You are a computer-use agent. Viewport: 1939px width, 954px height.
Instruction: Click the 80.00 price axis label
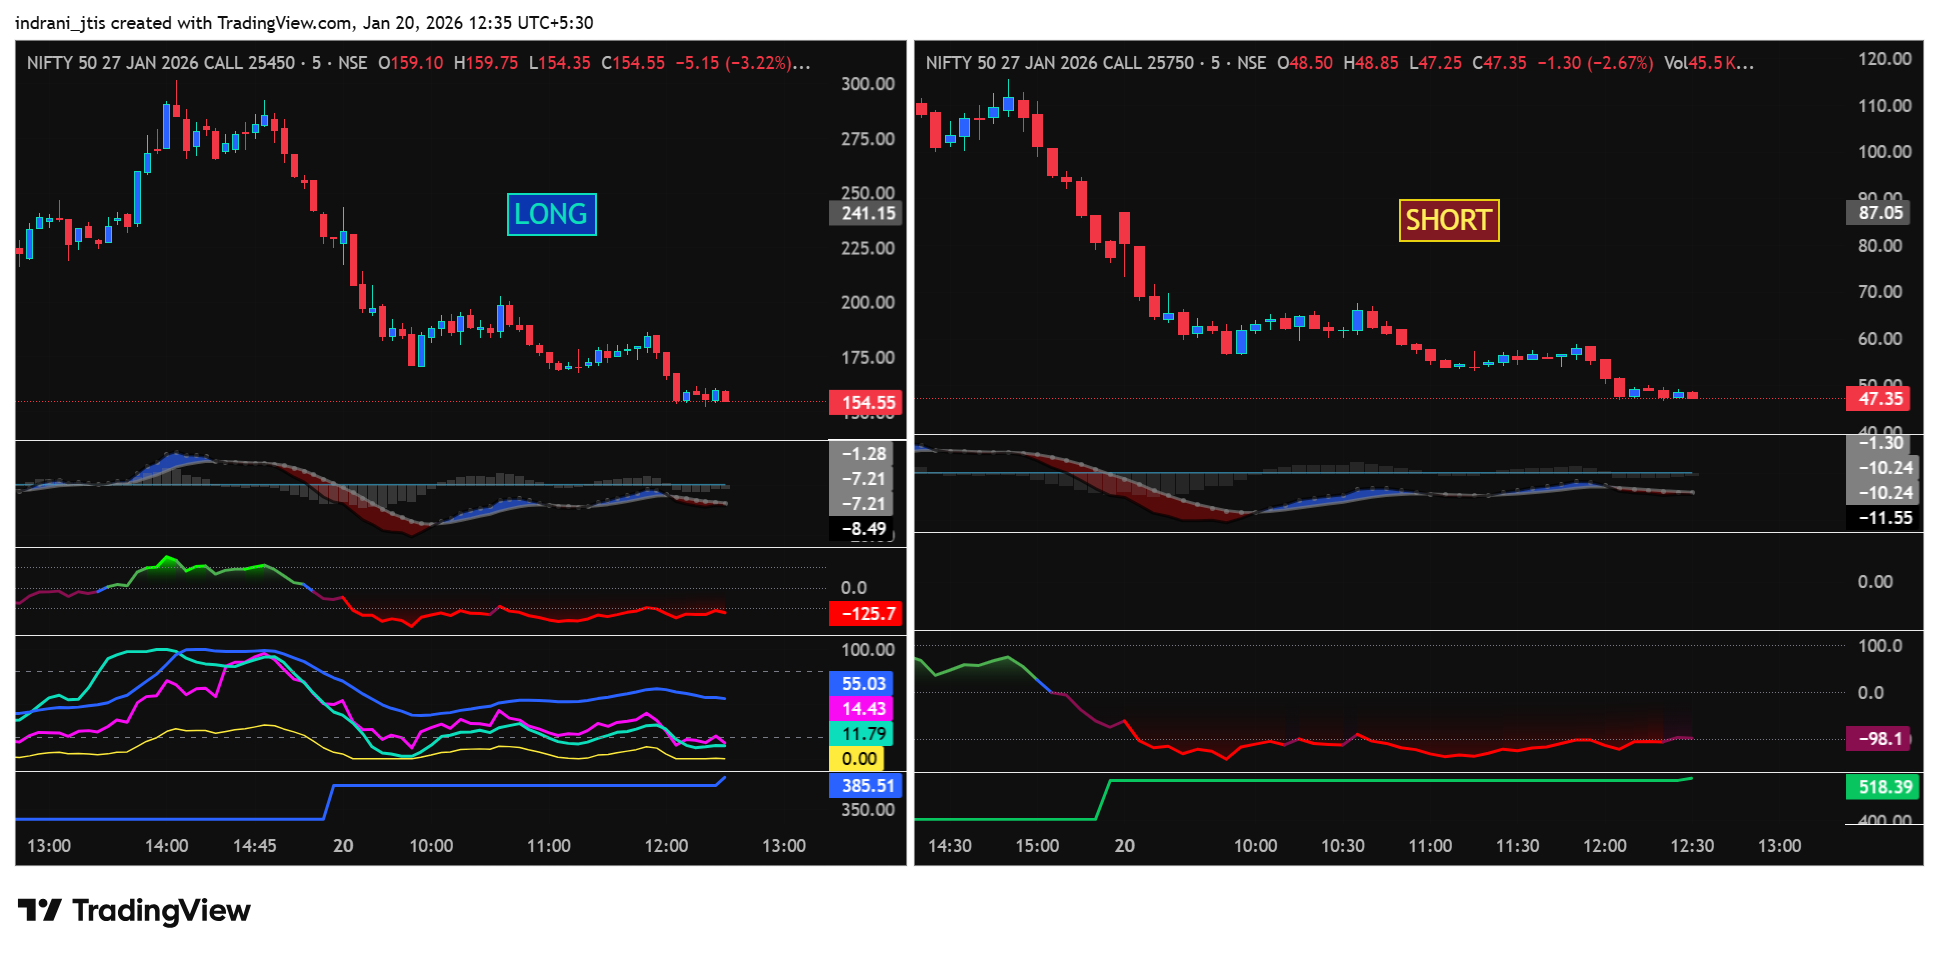pyautogui.click(x=1880, y=245)
